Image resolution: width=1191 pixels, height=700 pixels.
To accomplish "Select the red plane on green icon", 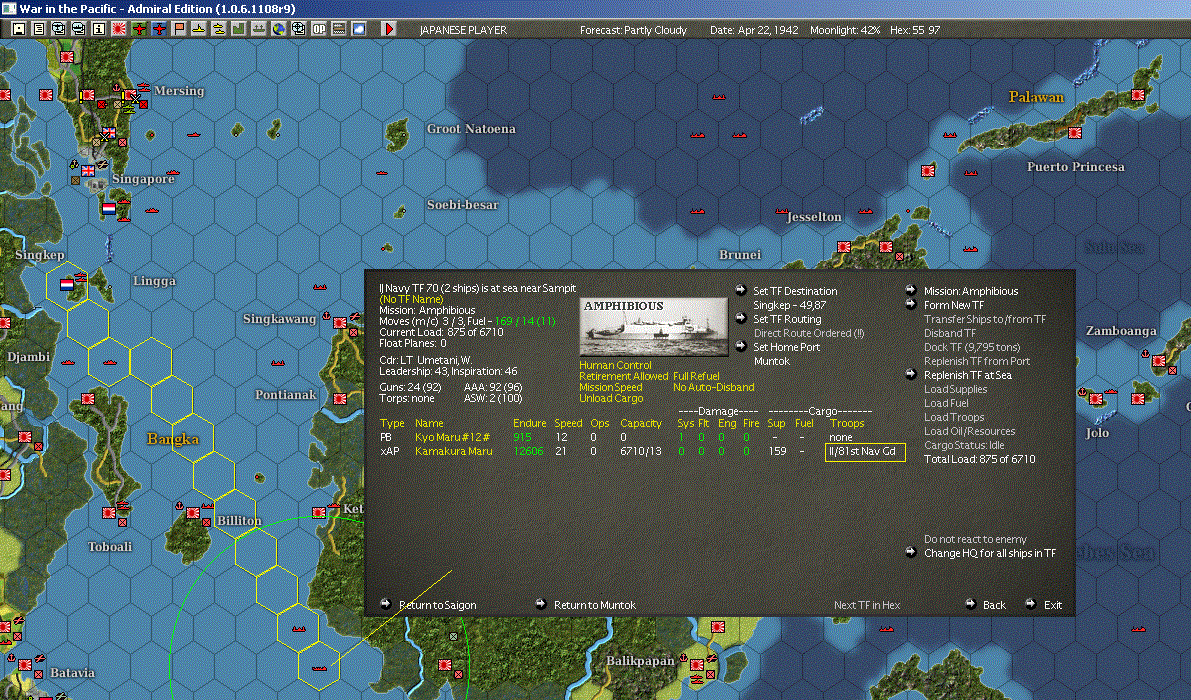I will click(x=139, y=29).
